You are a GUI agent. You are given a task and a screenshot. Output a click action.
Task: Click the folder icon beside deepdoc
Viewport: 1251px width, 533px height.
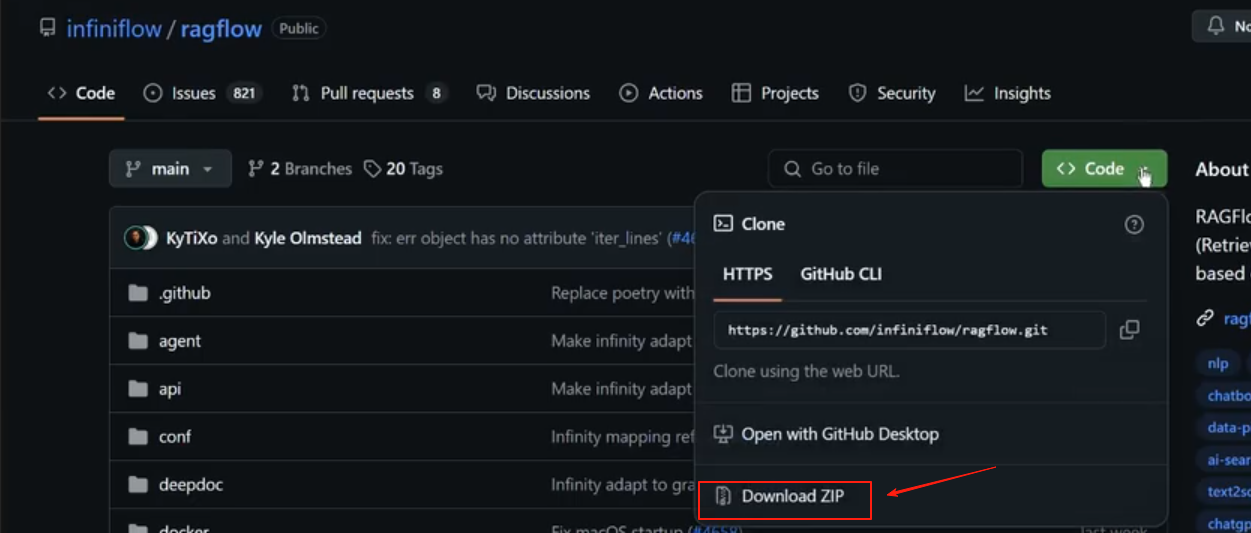pos(138,485)
